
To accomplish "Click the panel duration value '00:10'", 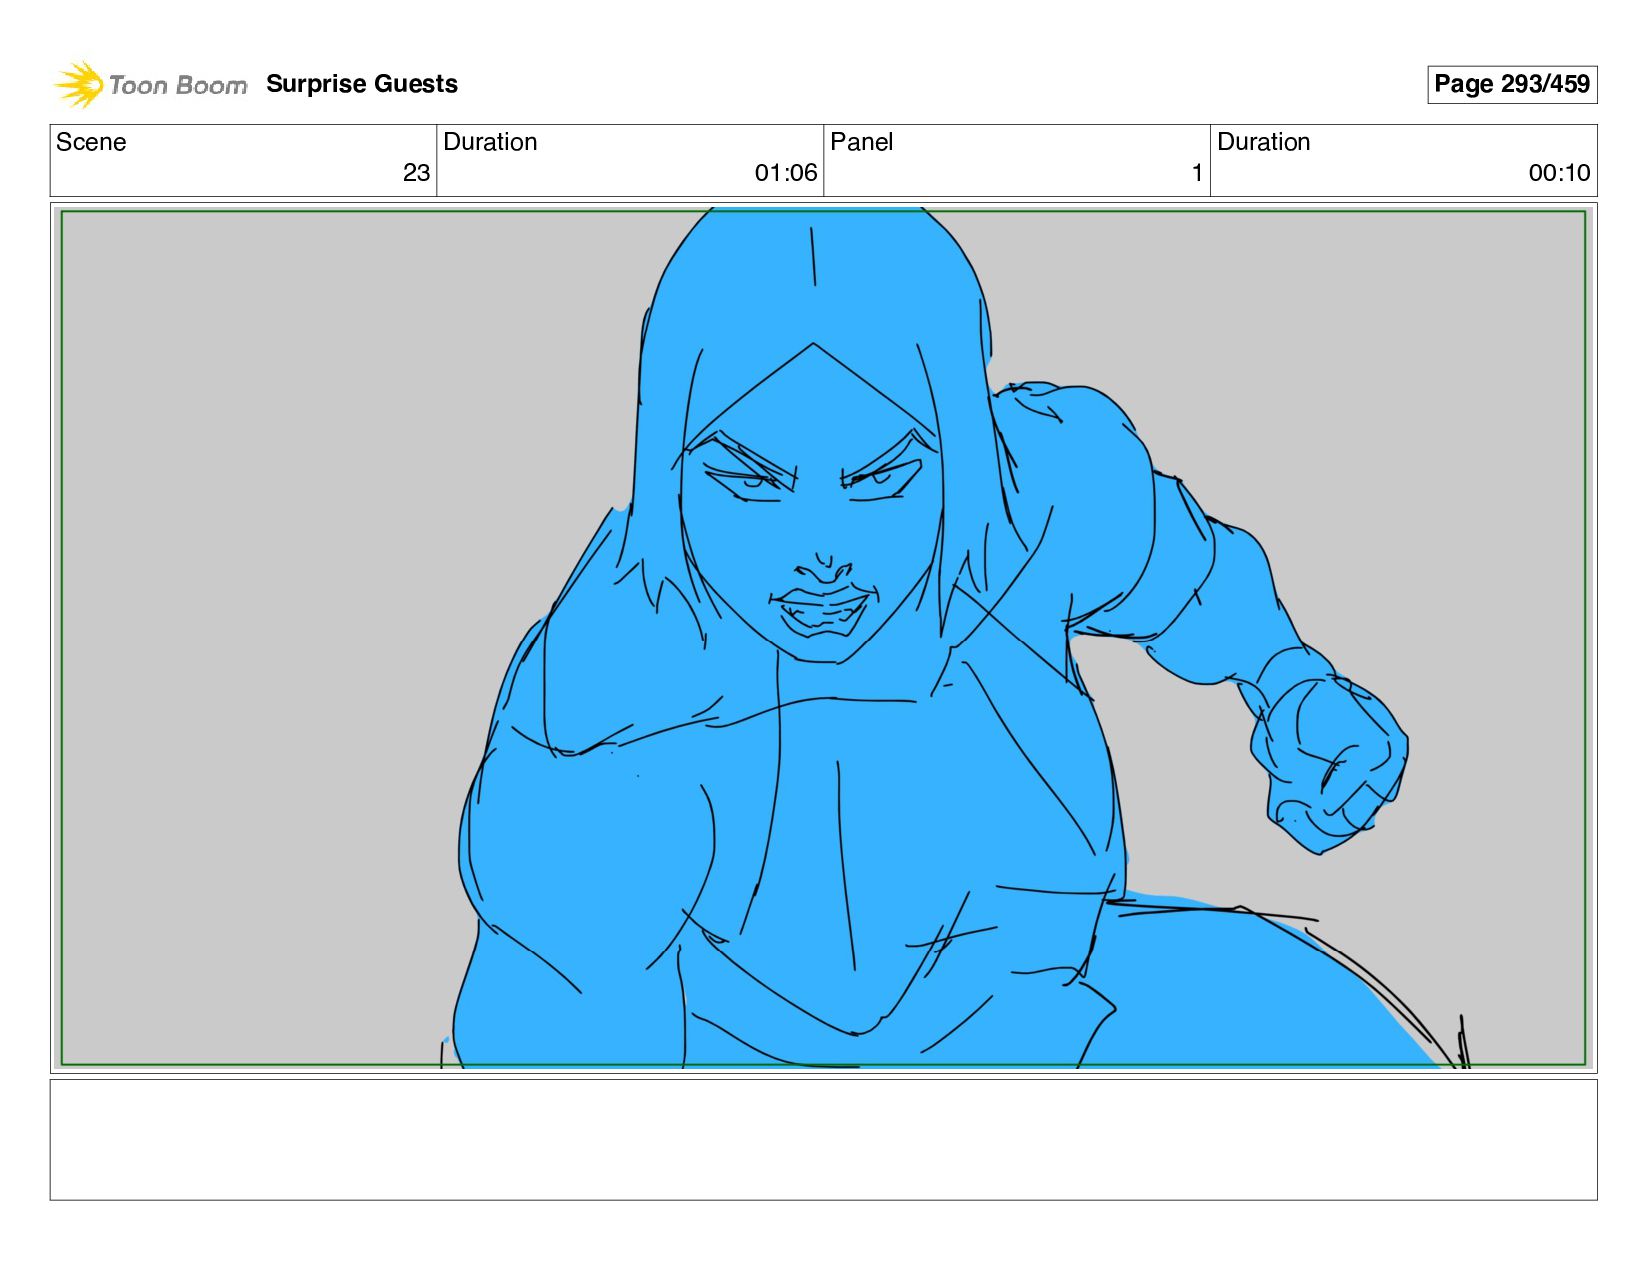I will [1559, 173].
